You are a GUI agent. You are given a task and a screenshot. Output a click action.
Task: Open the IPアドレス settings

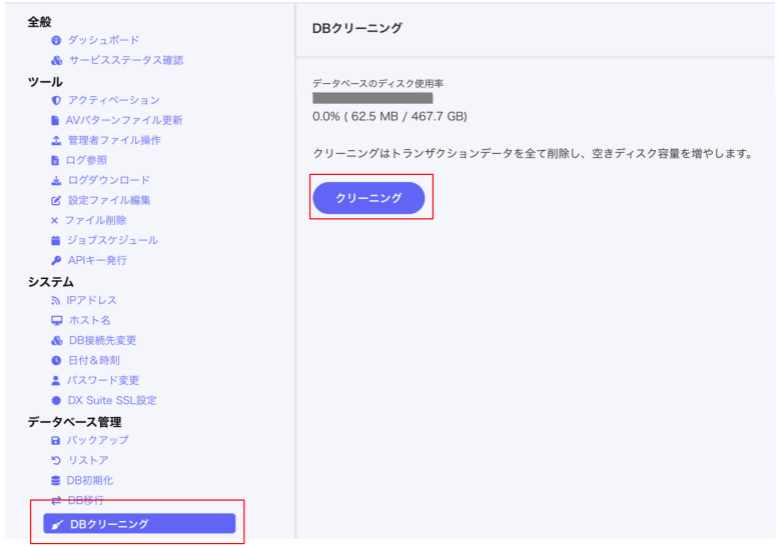pos(92,300)
